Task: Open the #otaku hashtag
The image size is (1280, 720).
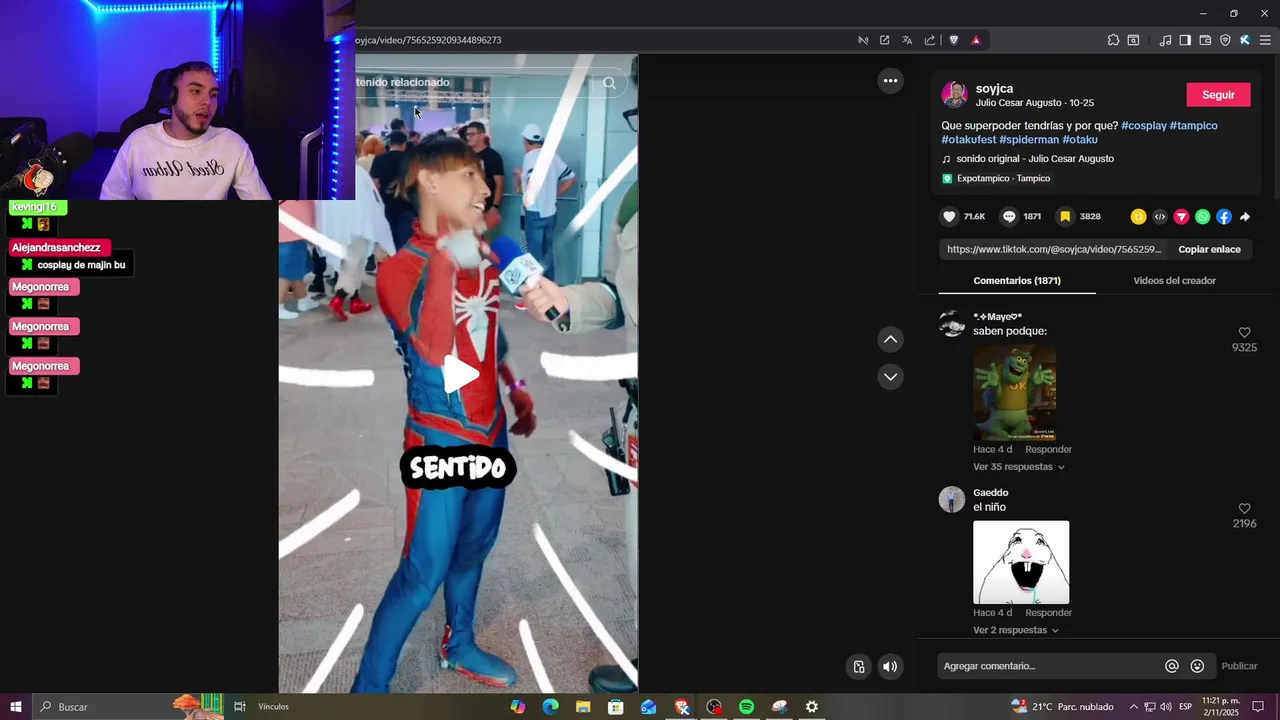Action: [1080, 140]
